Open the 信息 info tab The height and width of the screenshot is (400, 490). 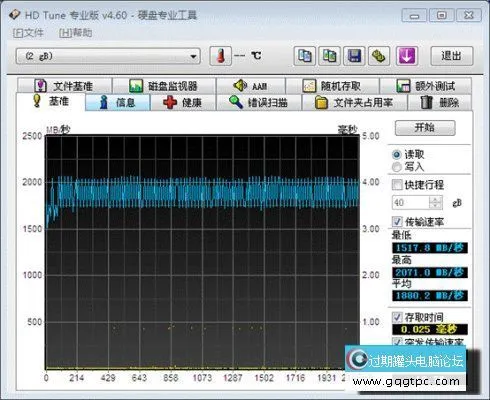118,102
